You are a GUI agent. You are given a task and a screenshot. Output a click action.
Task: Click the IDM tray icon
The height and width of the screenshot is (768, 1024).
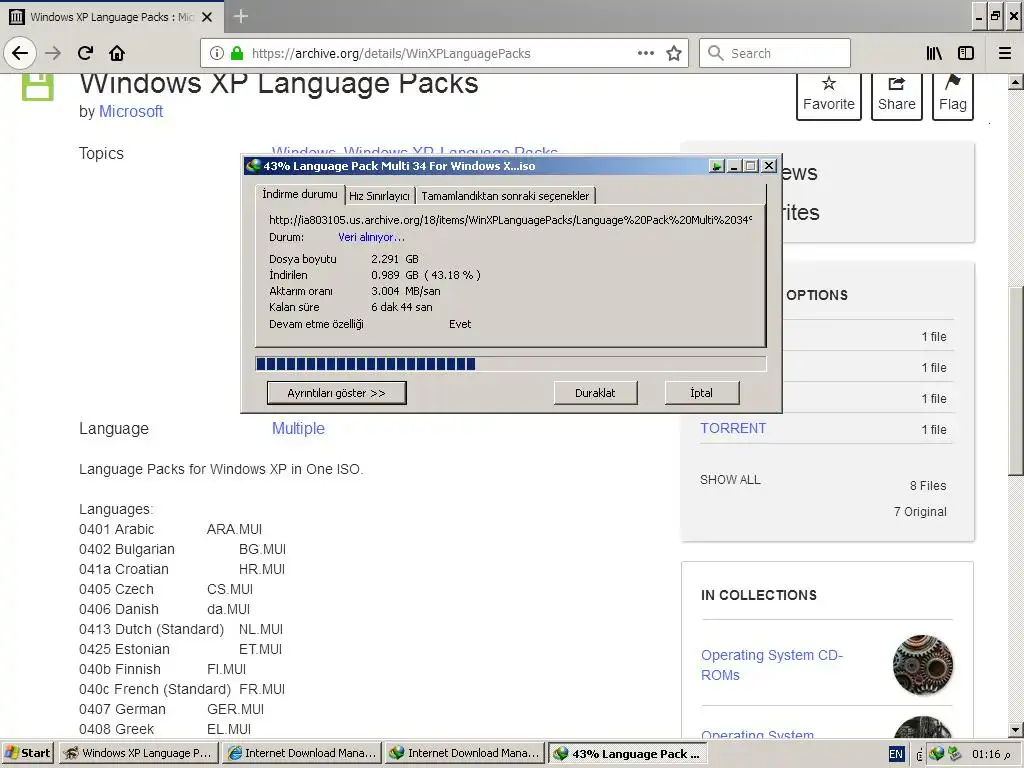pos(937,754)
